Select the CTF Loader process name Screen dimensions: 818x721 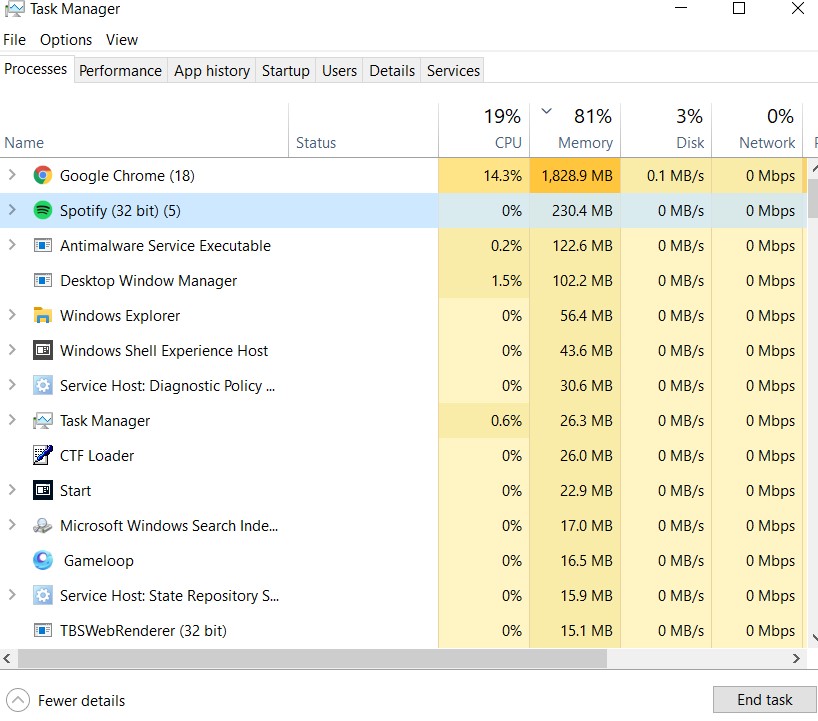[97, 455]
